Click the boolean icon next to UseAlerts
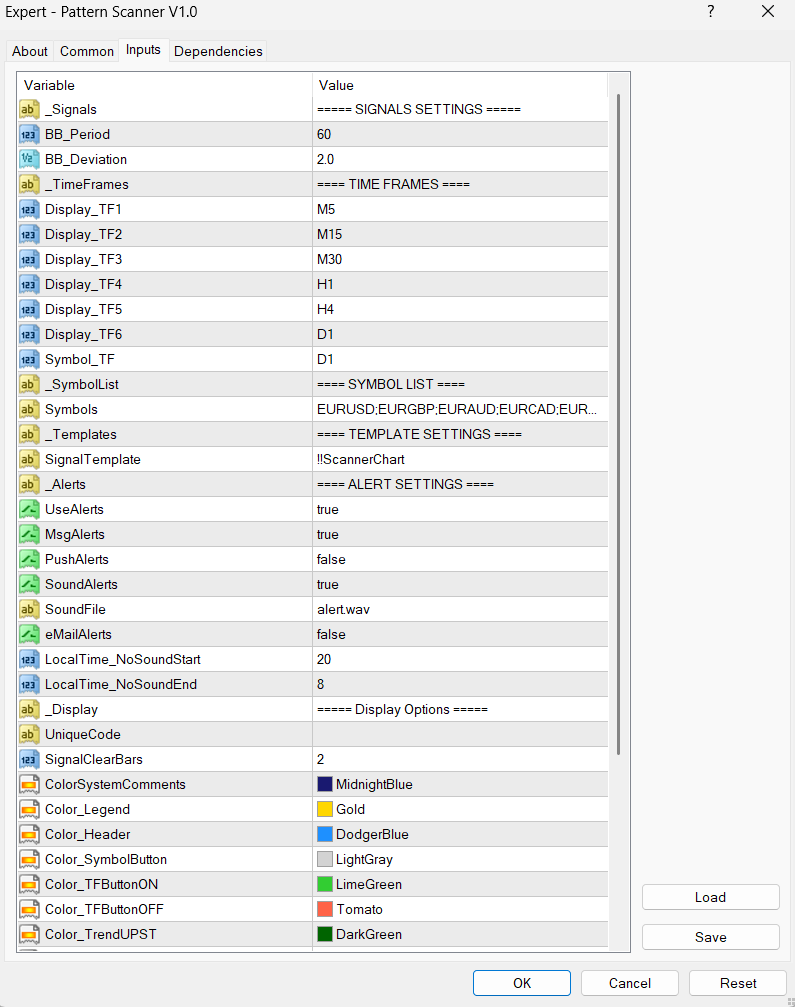795x1007 pixels. (29, 509)
